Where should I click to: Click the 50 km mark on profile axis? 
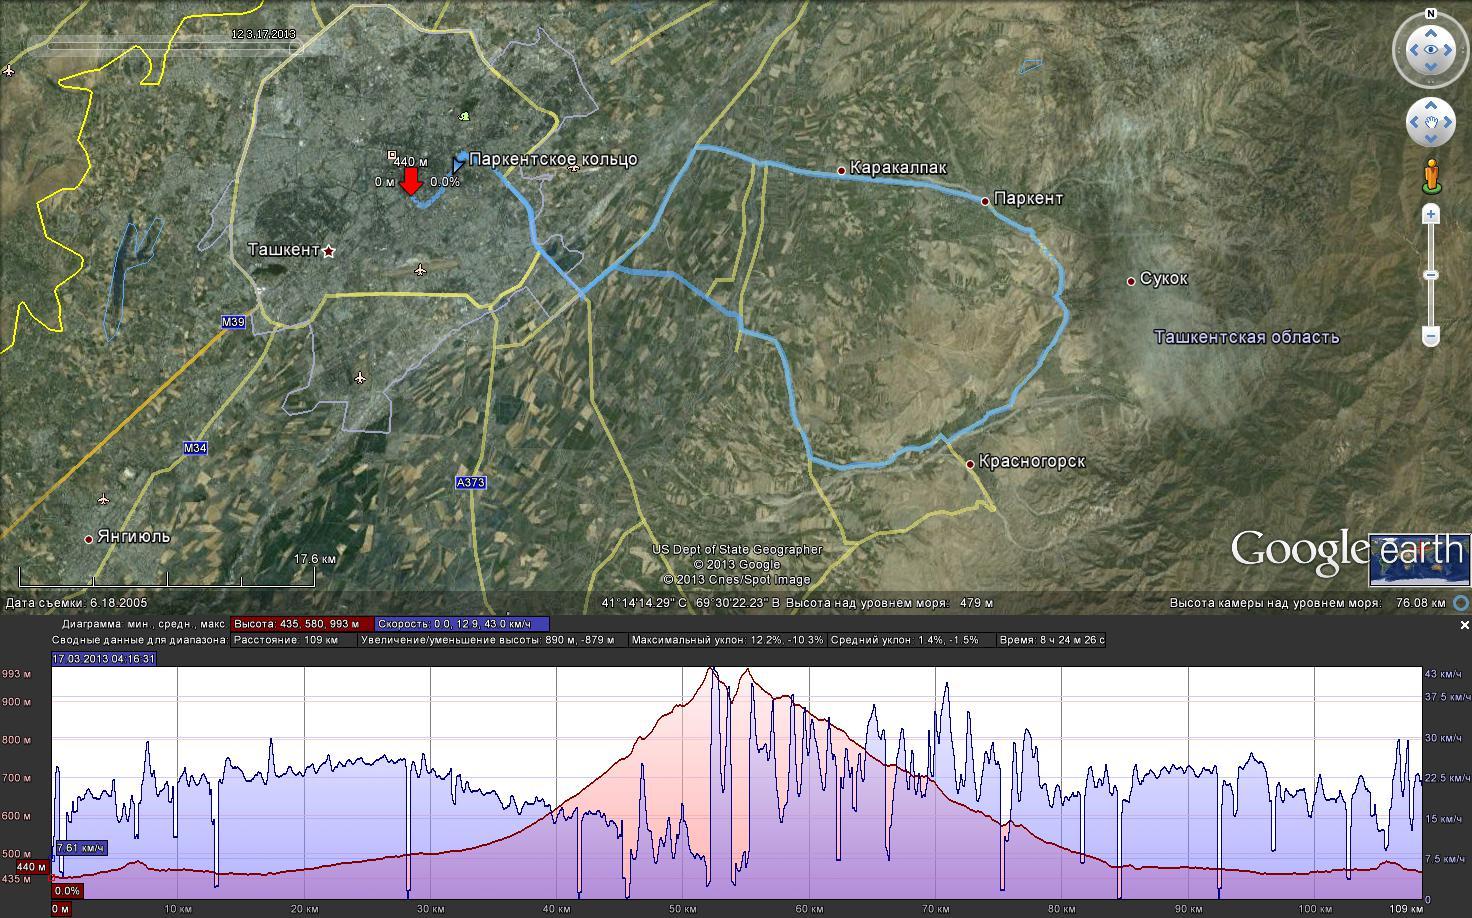(x=683, y=908)
